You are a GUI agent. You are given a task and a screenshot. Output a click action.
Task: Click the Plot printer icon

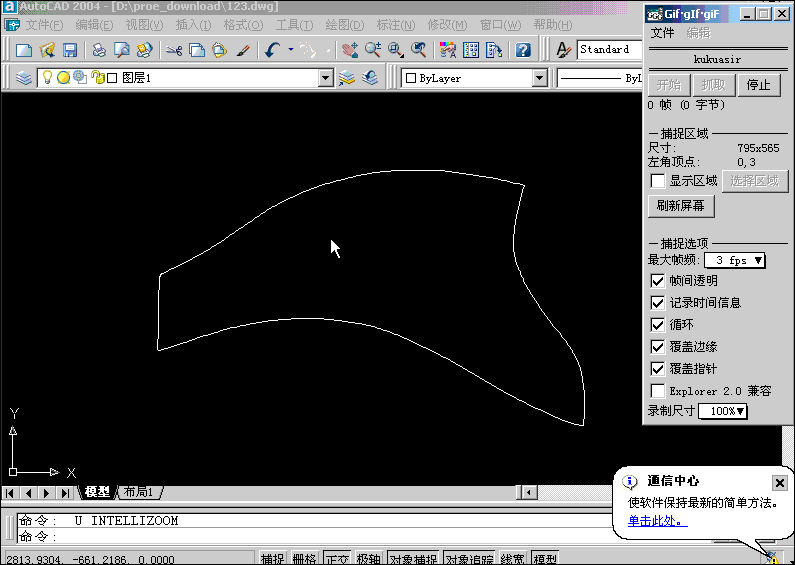pyautogui.click(x=99, y=50)
